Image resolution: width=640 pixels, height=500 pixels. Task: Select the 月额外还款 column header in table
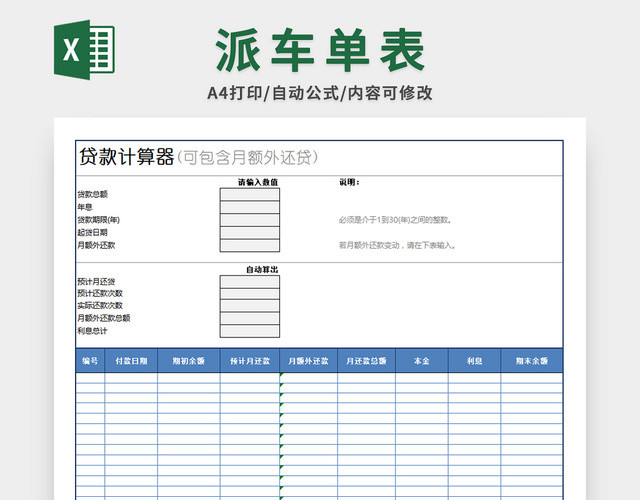(309, 361)
